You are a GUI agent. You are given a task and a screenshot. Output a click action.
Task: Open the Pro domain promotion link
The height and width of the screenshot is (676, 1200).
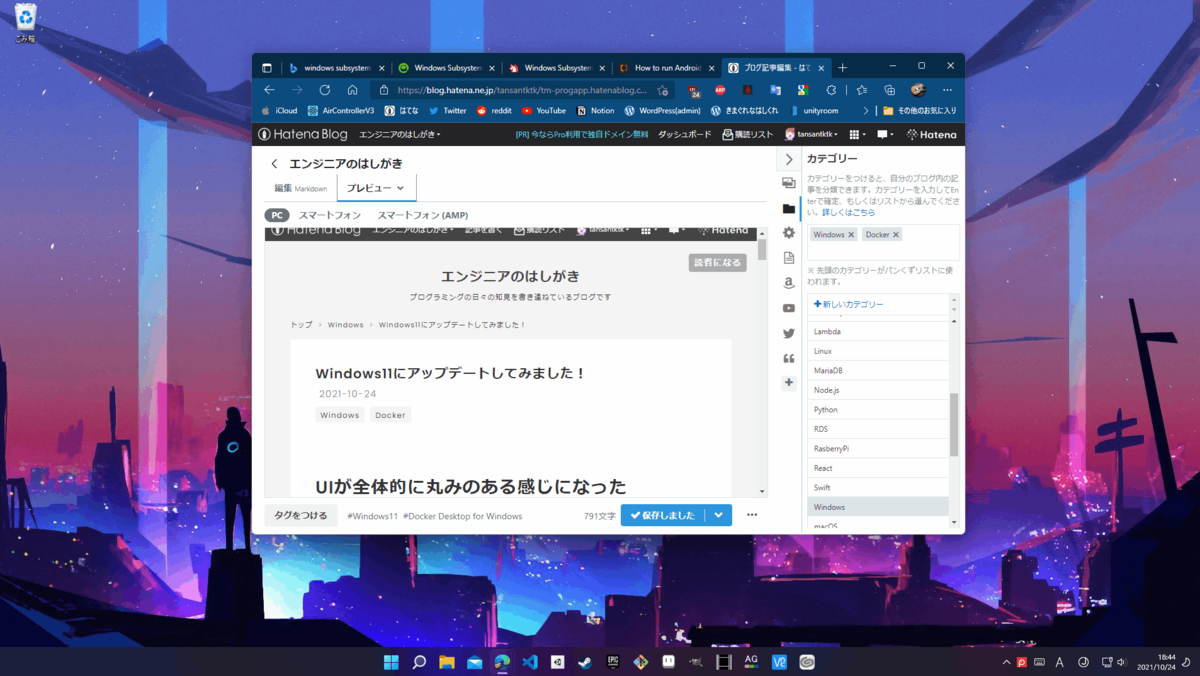tap(582, 134)
